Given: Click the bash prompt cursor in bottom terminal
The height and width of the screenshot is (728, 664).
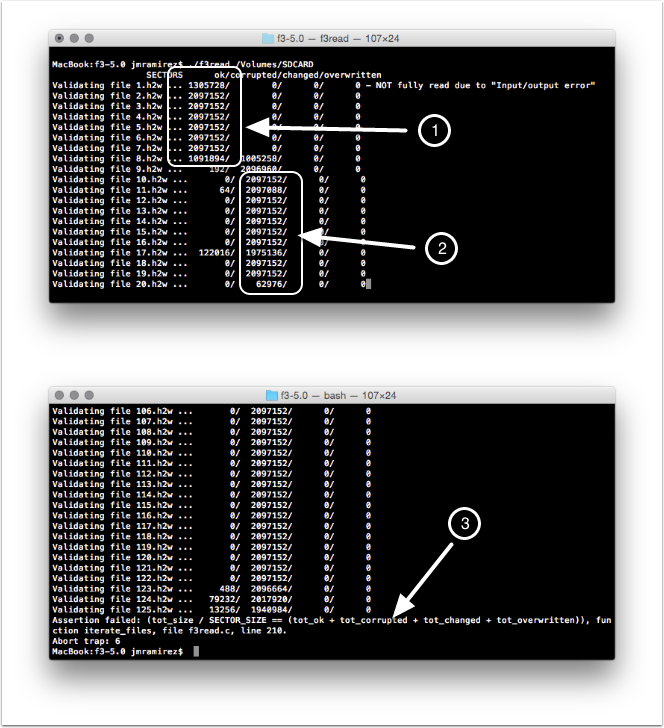Looking at the screenshot, I should [x=197, y=651].
